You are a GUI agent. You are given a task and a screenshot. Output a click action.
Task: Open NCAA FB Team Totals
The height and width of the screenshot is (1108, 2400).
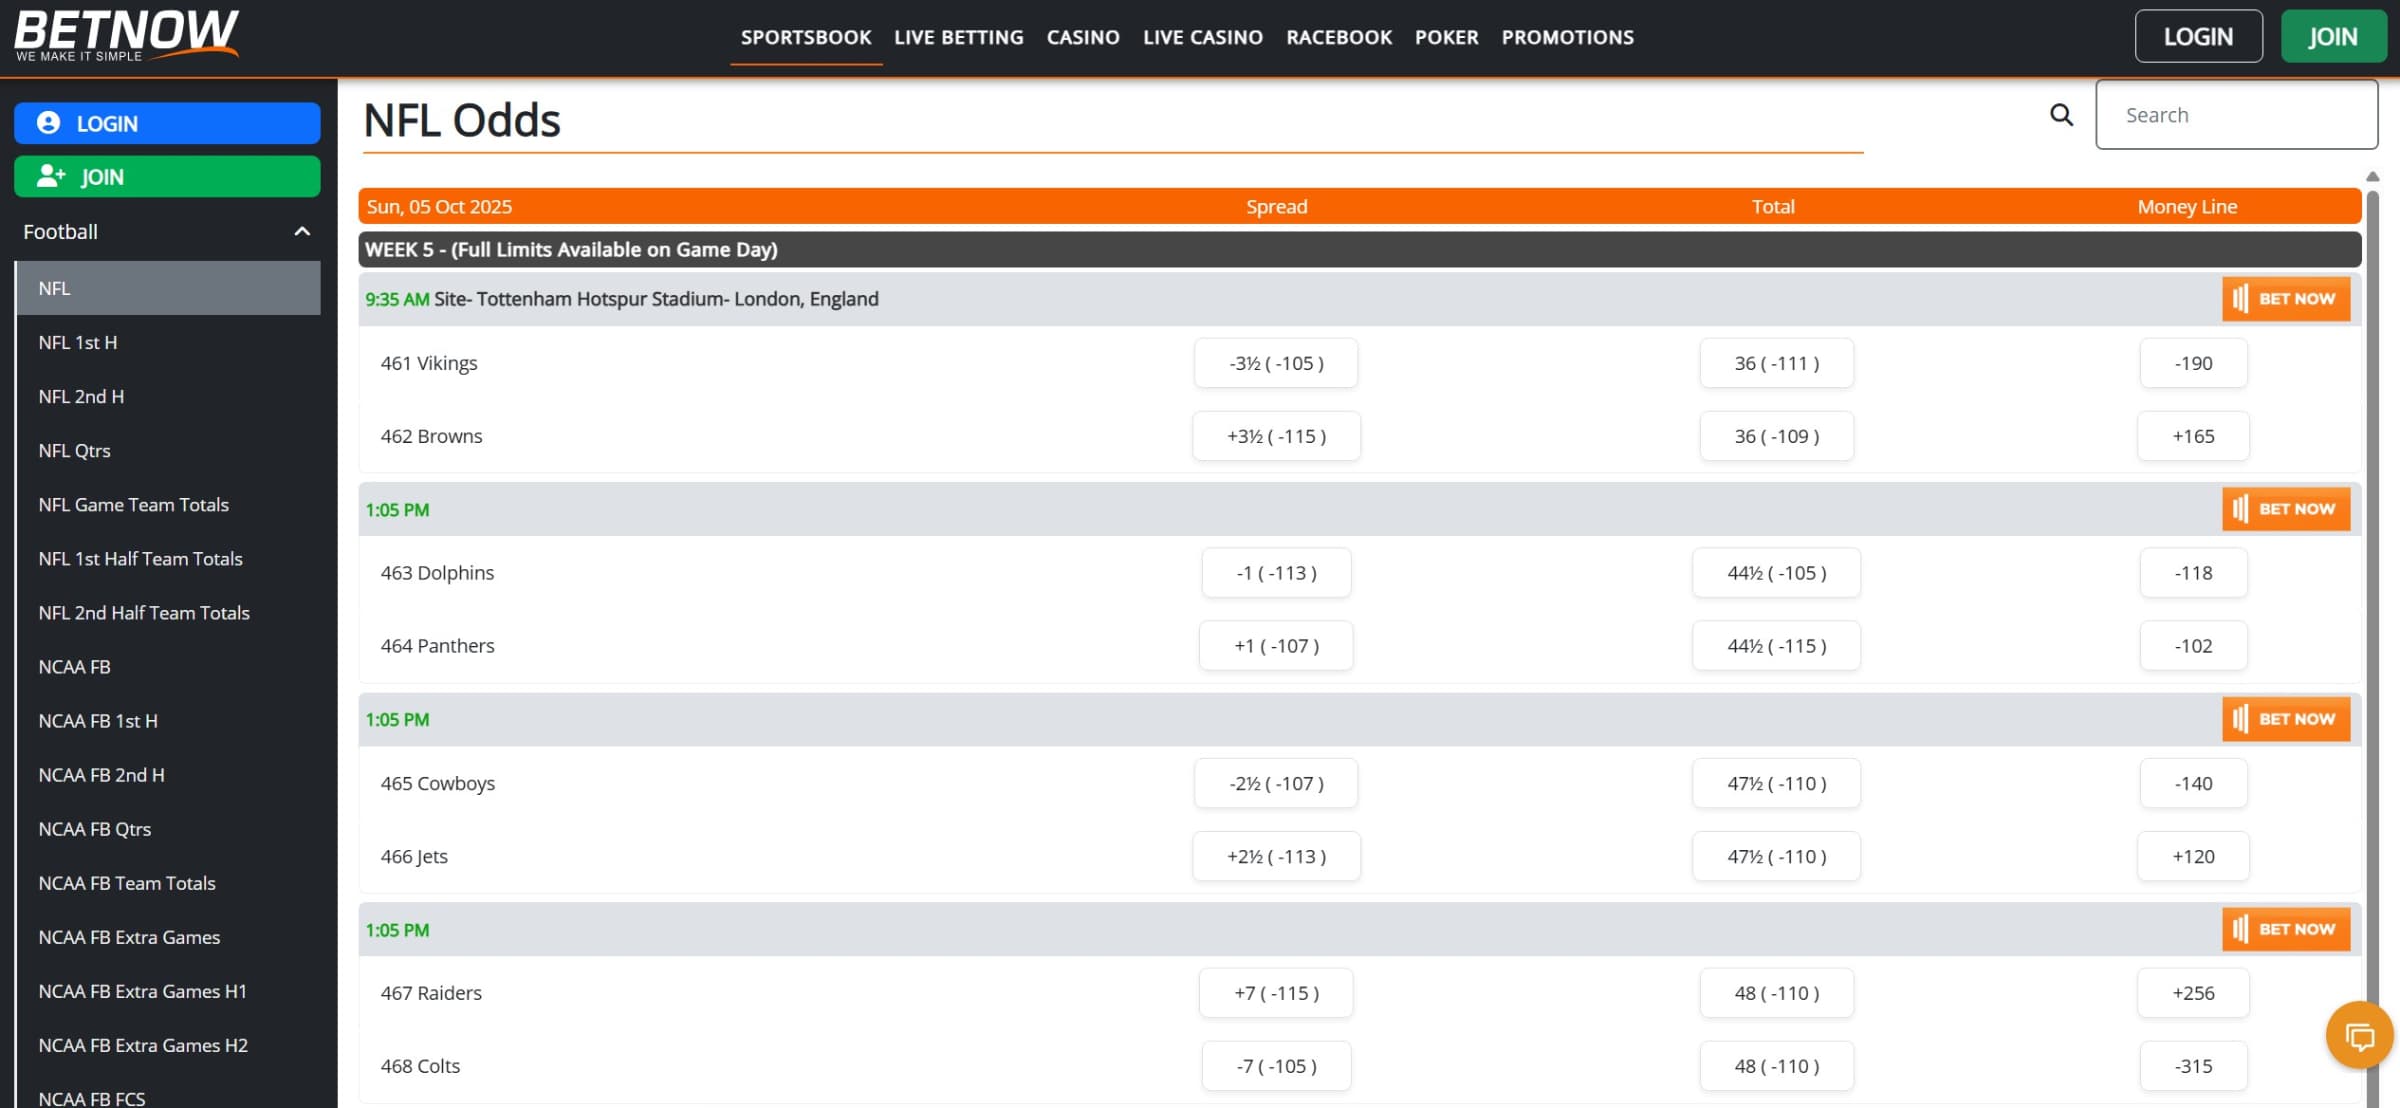click(x=127, y=883)
